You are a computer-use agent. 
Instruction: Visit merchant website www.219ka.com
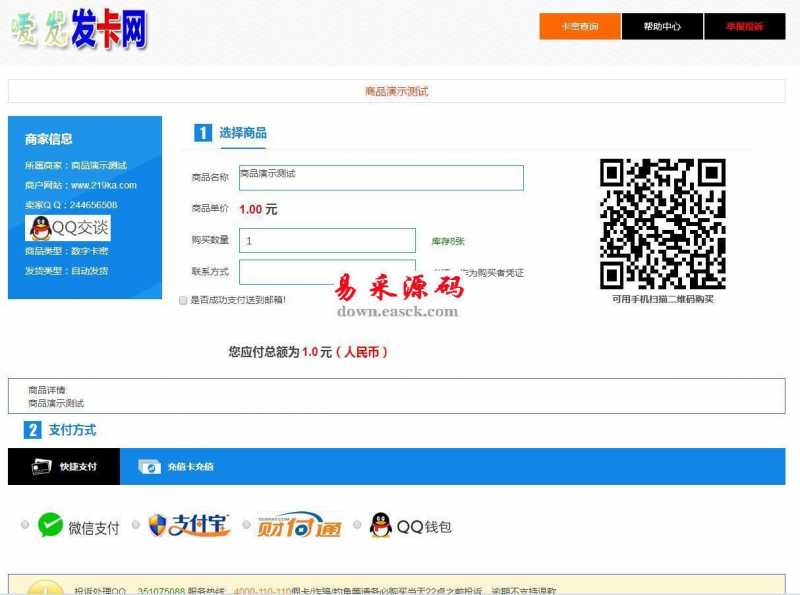pos(104,185)
